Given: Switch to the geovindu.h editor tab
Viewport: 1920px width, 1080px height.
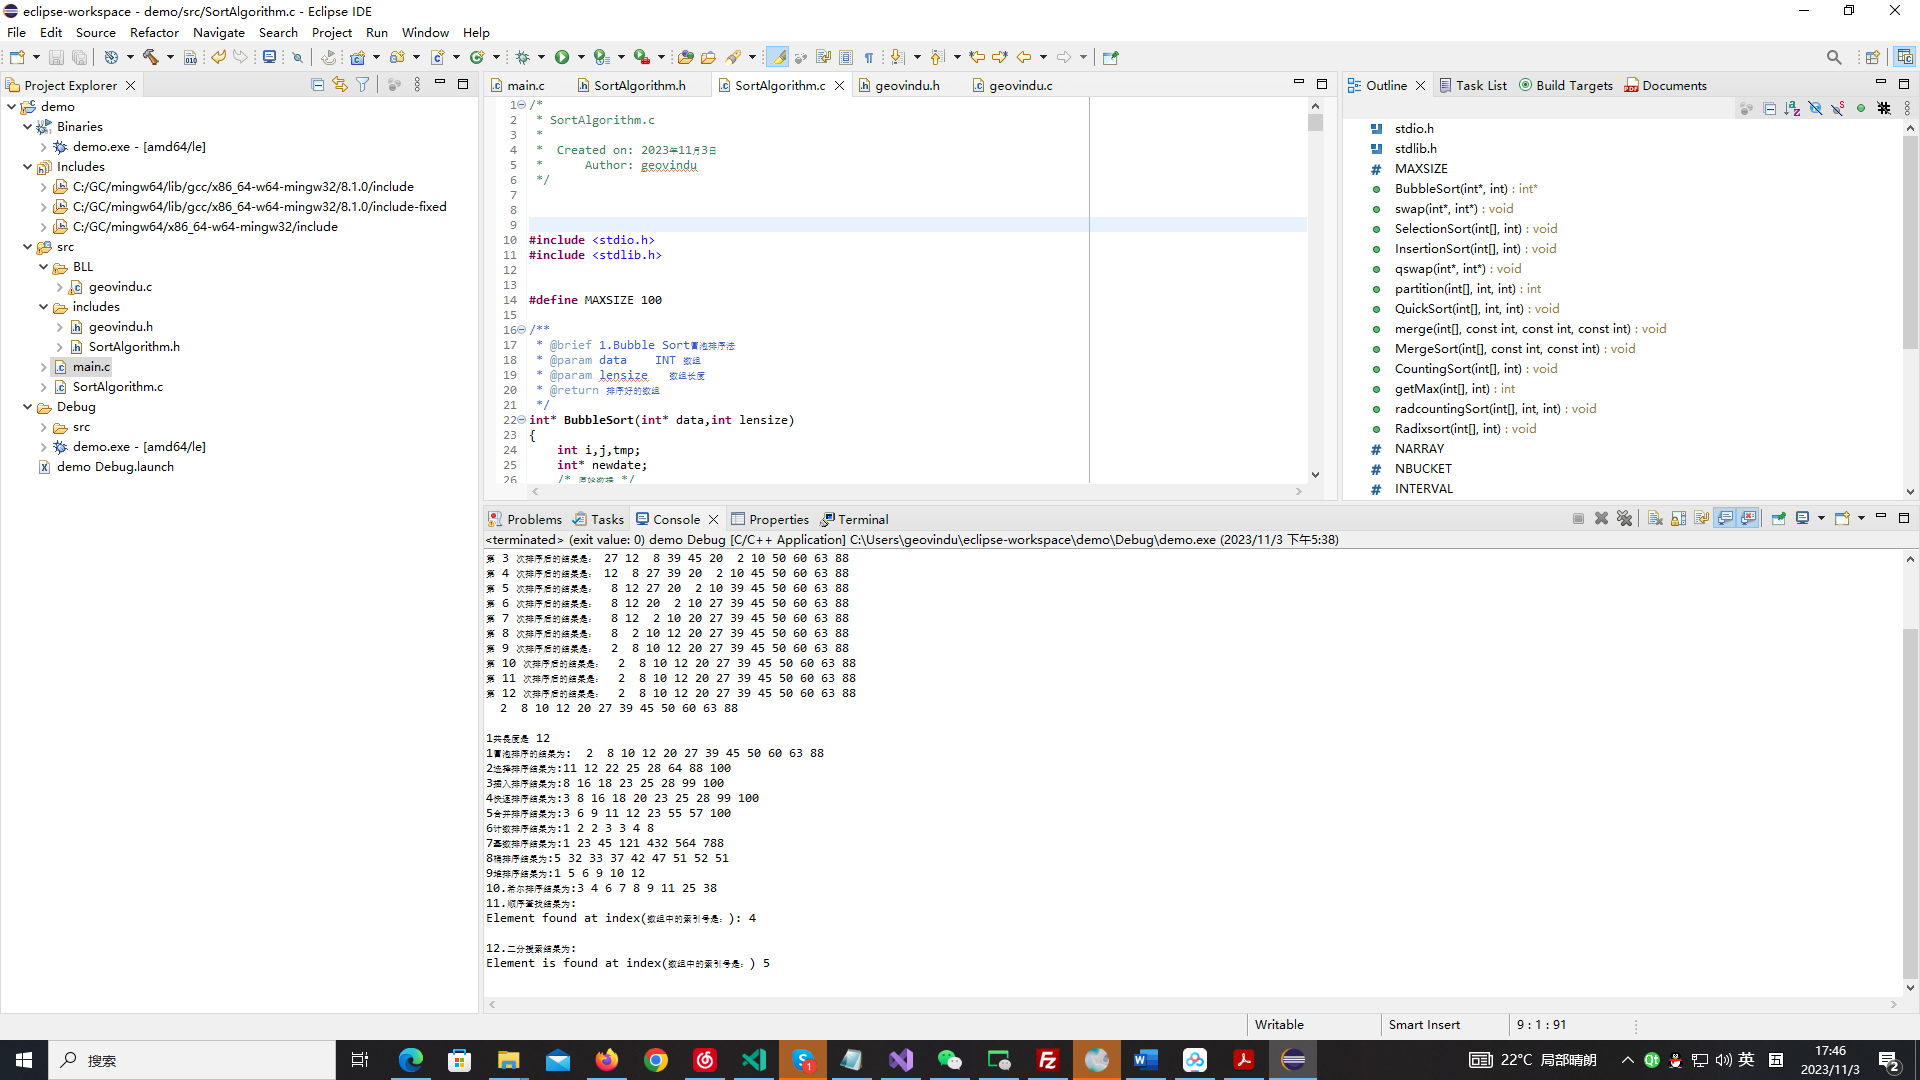Looking at the screenshot, I should pos(906,85).
